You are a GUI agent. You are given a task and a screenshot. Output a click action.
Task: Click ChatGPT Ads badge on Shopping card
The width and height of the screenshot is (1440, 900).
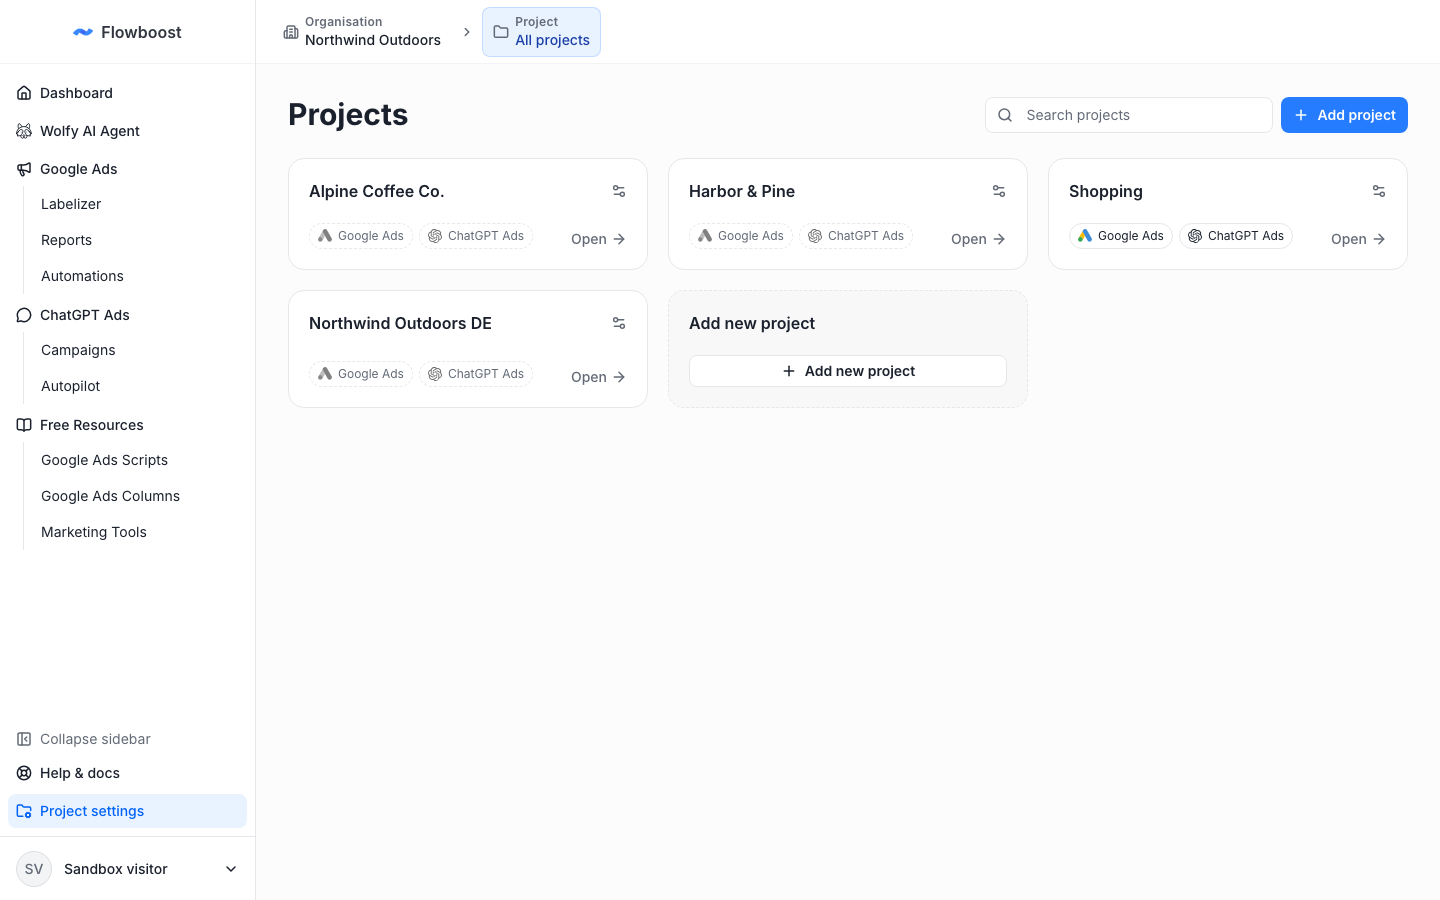[1236, 236]
